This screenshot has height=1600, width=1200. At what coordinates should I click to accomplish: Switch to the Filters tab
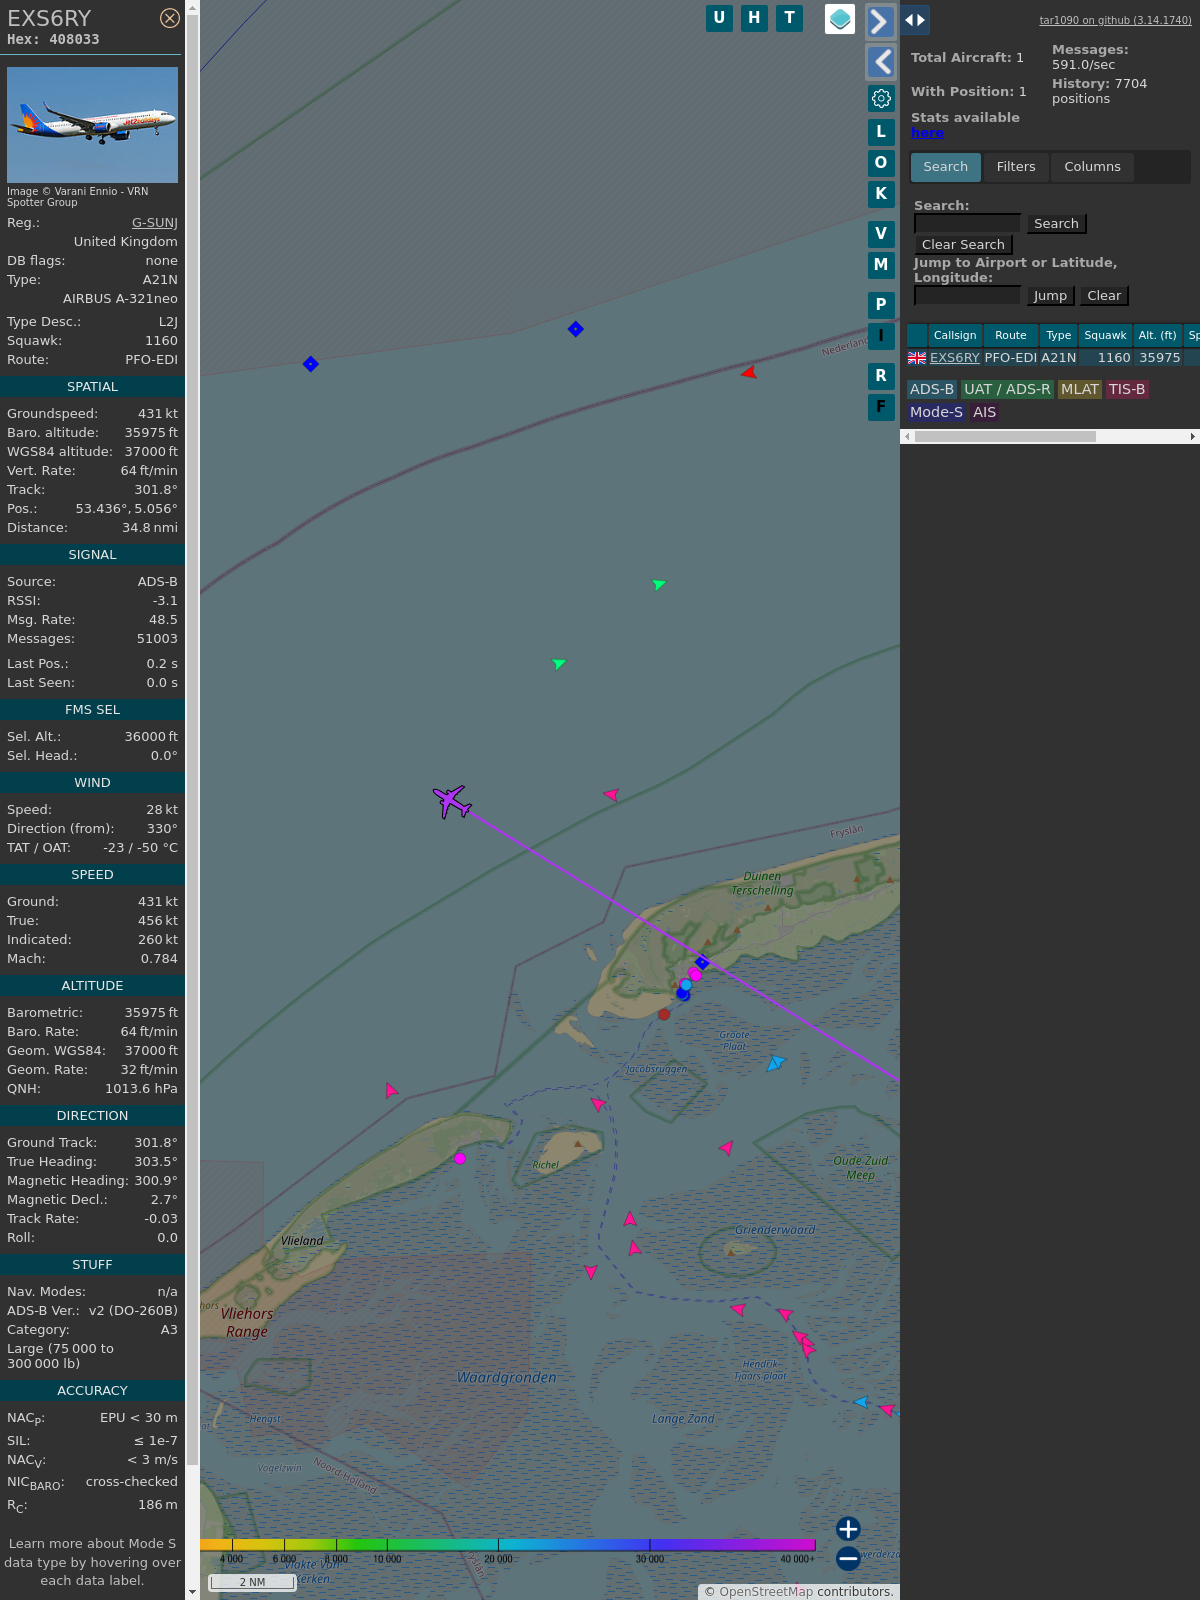click(1016, 167)
